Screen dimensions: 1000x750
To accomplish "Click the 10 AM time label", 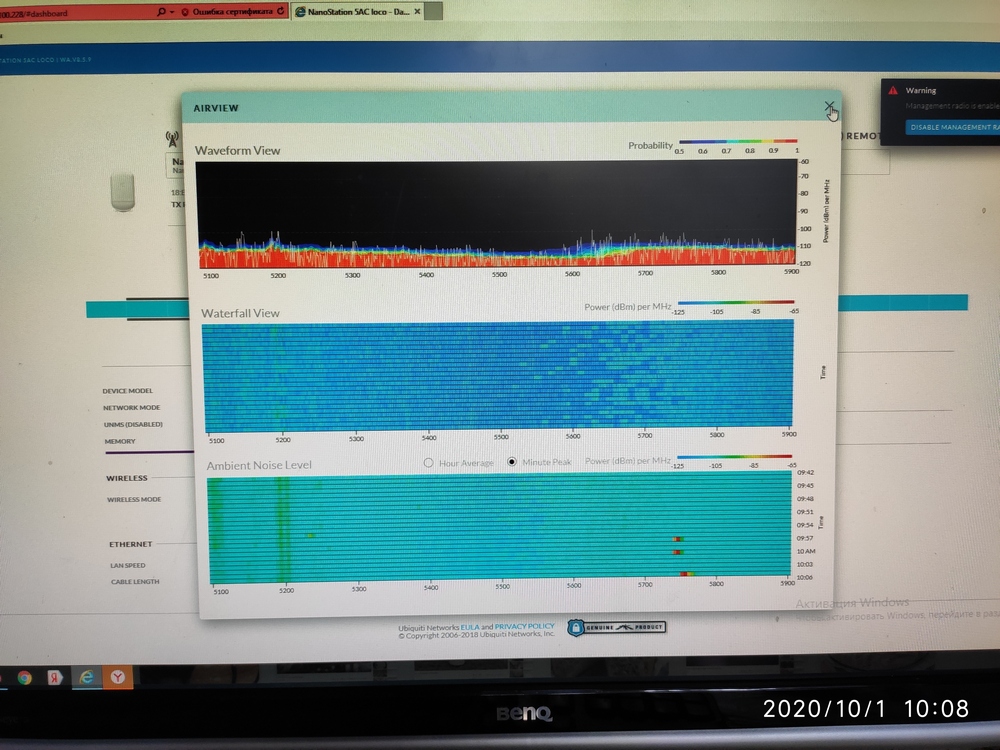I will pyautogui.click(x=805, y=551).
